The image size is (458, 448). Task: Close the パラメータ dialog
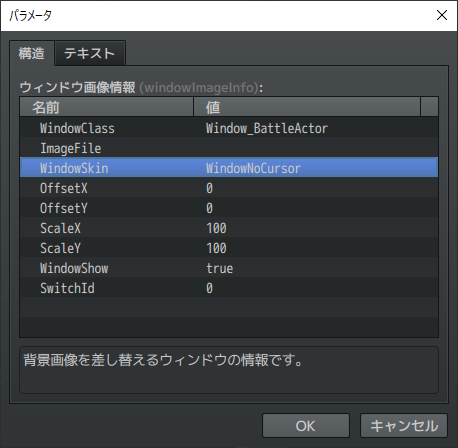click(x=442, y=15)
